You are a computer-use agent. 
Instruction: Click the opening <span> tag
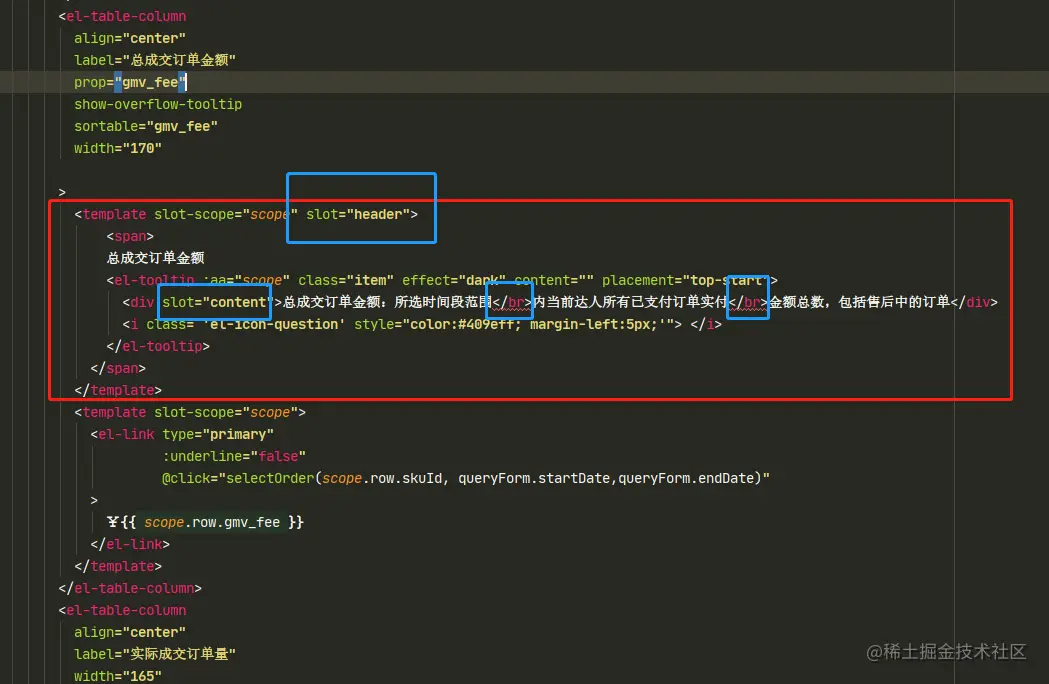[x=130, y=236]
